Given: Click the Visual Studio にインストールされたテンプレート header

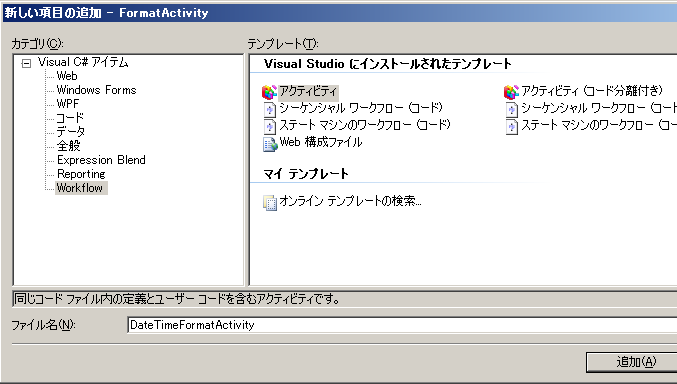Looking at the screenshot, I should click(388, 64).
